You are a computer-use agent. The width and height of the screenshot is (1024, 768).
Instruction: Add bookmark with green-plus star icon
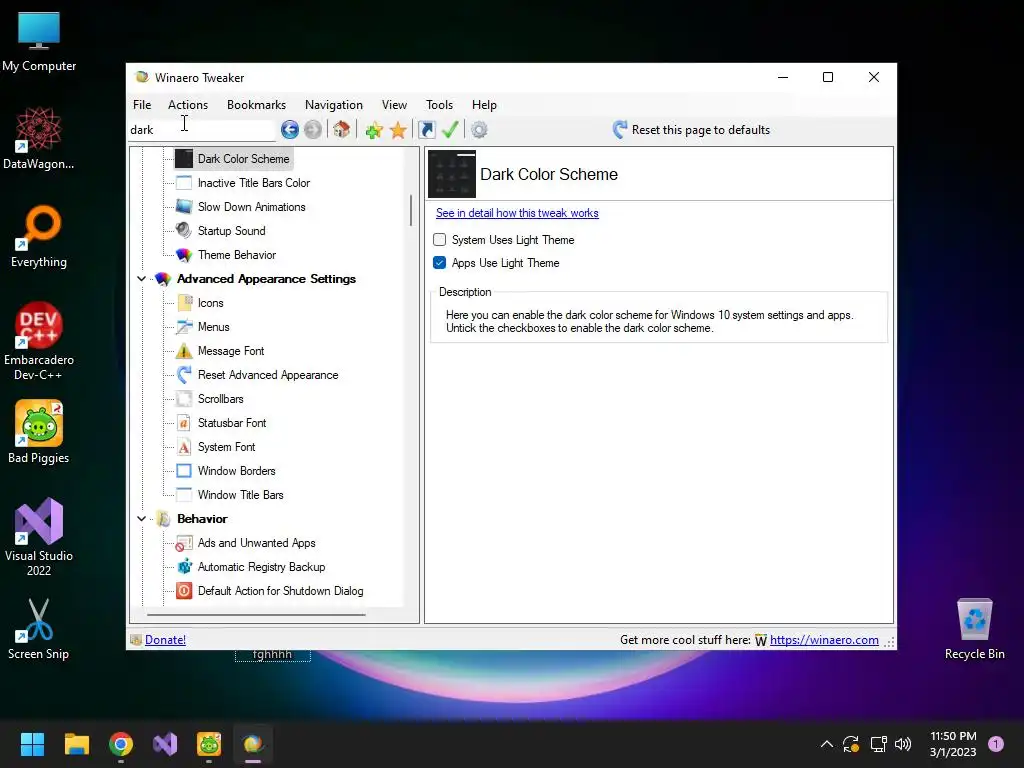(374, 130)
